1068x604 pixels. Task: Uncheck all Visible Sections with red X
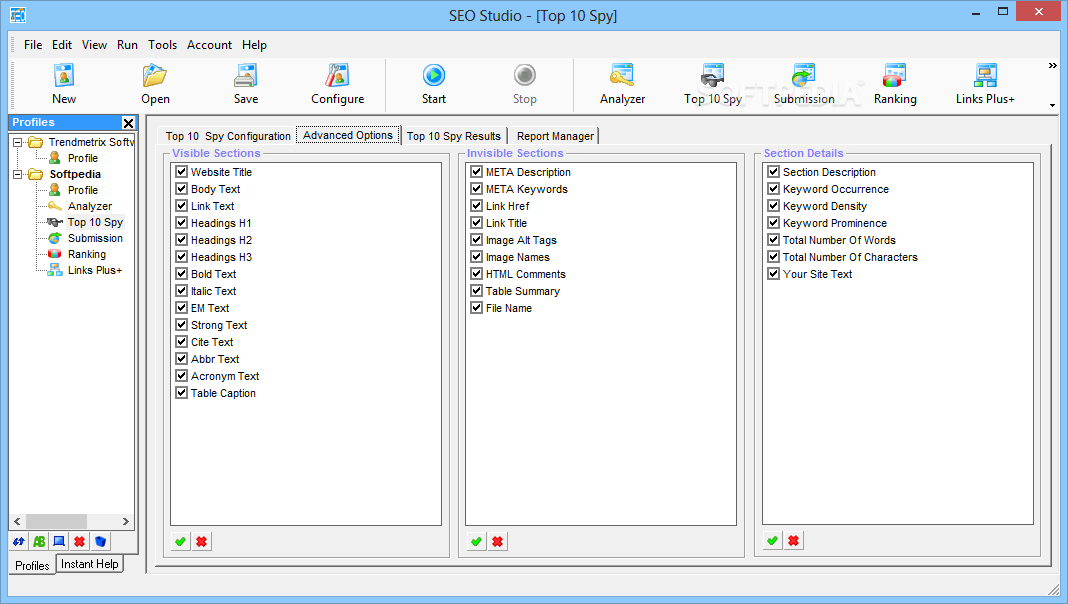coord(202,541)
